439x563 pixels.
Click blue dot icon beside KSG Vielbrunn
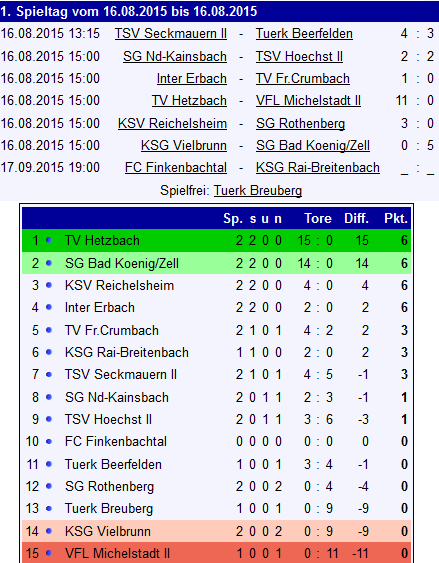(x=49, y=531)
